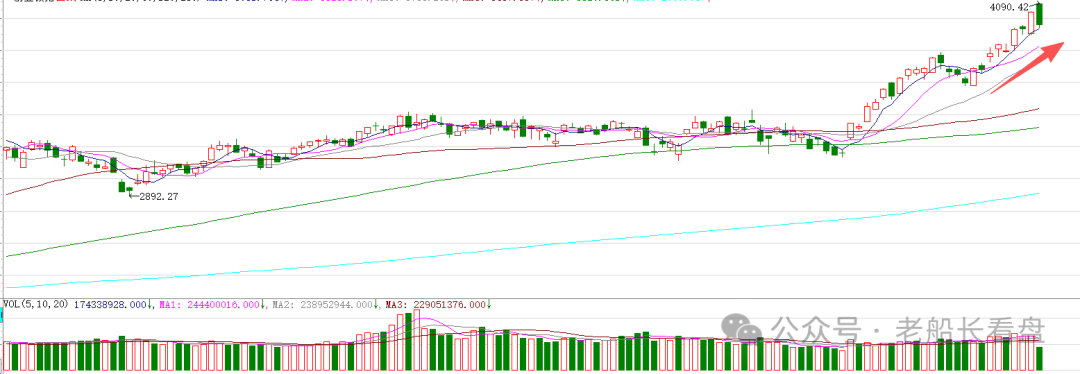Select the green candlestick at the 2892.27 low
The image size is (1080, 374).
(x=129, y=189)
